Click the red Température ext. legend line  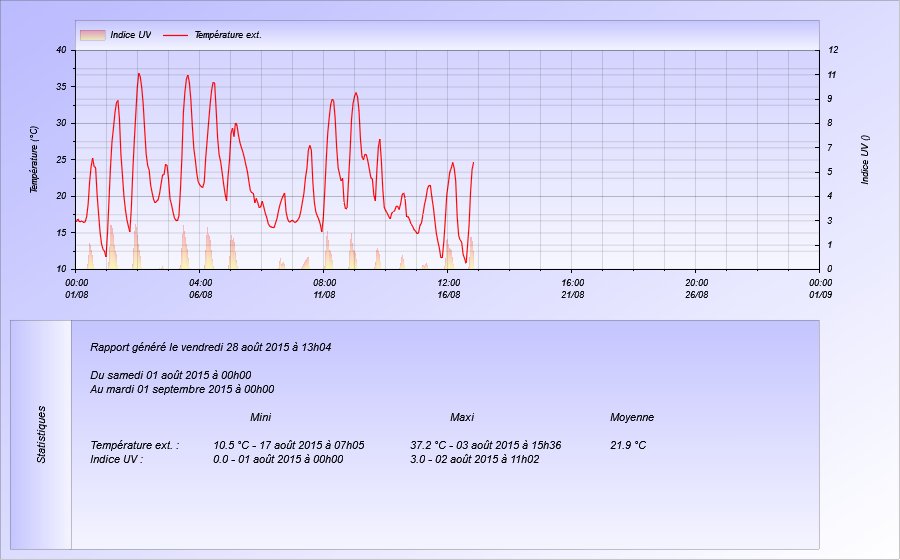tap(175, 35)
